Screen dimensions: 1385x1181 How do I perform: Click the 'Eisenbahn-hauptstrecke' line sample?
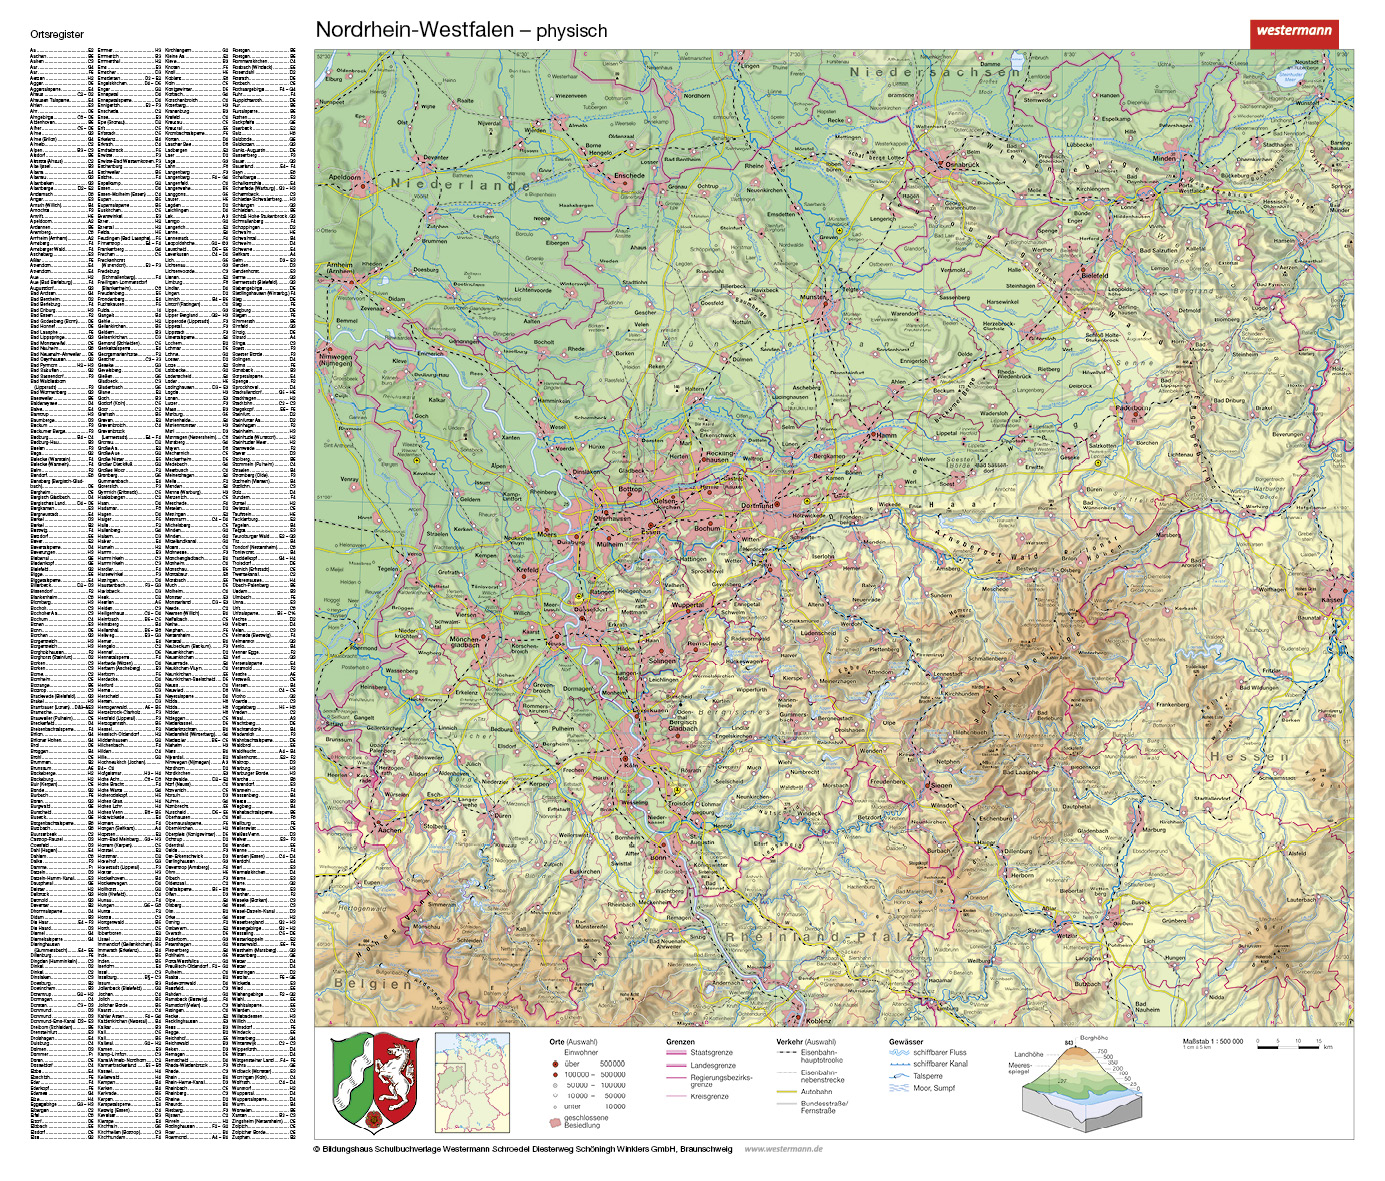(x=786, y=1052)
